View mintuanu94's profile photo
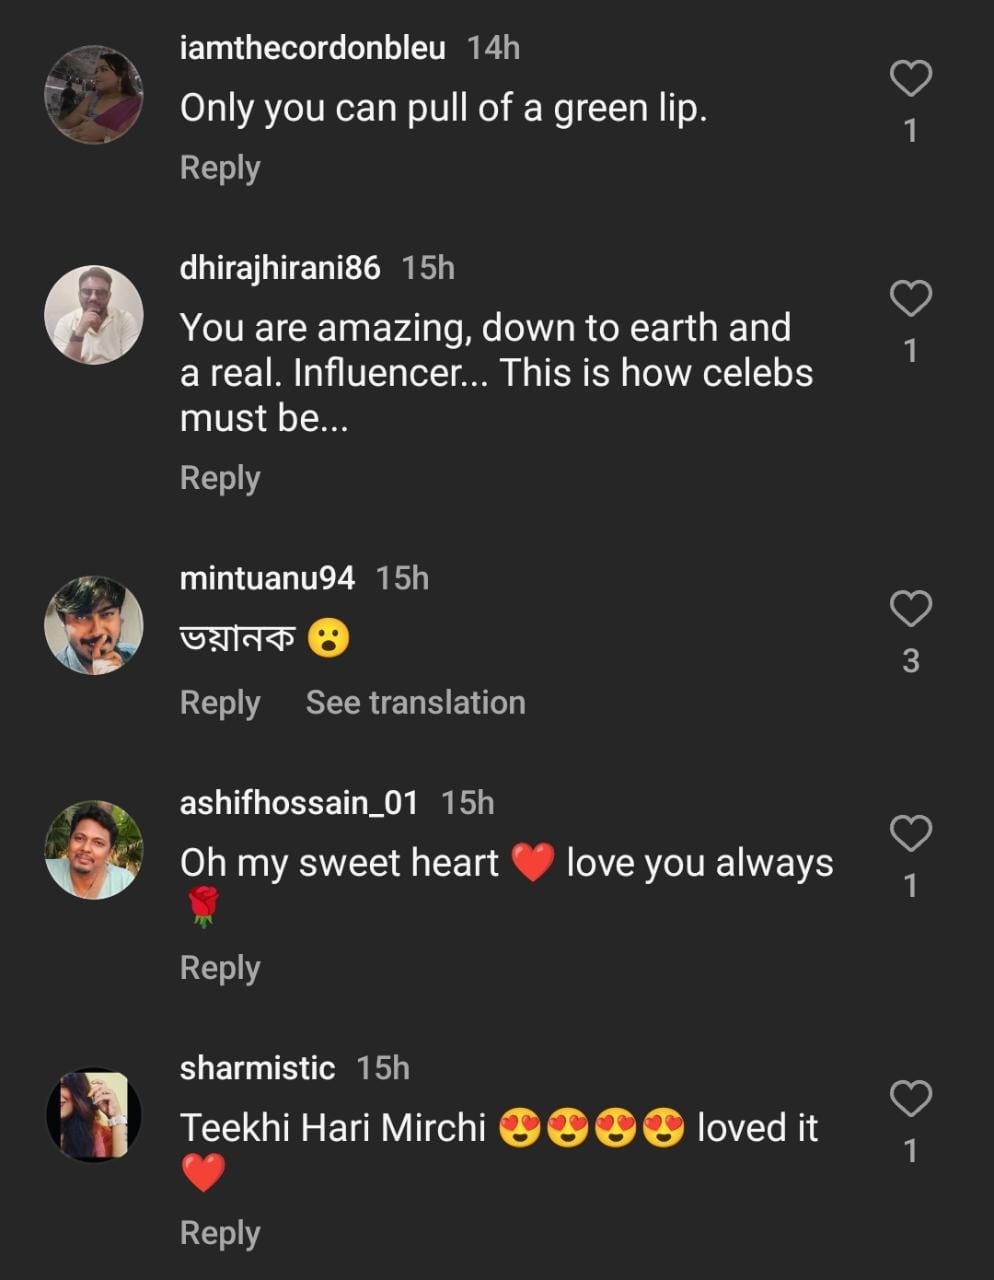 pos(94,625)
